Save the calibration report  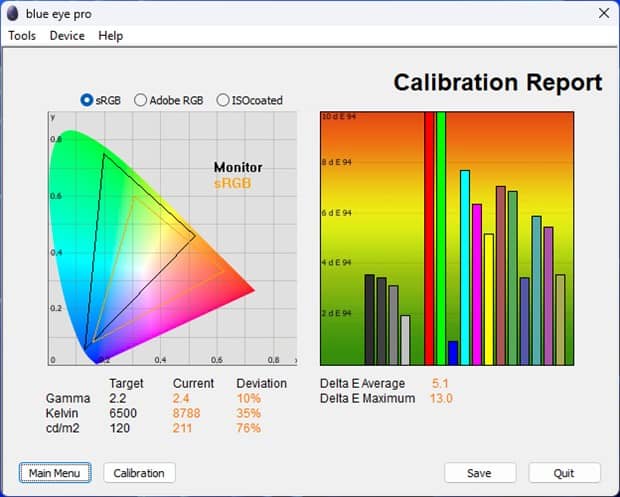480,472
